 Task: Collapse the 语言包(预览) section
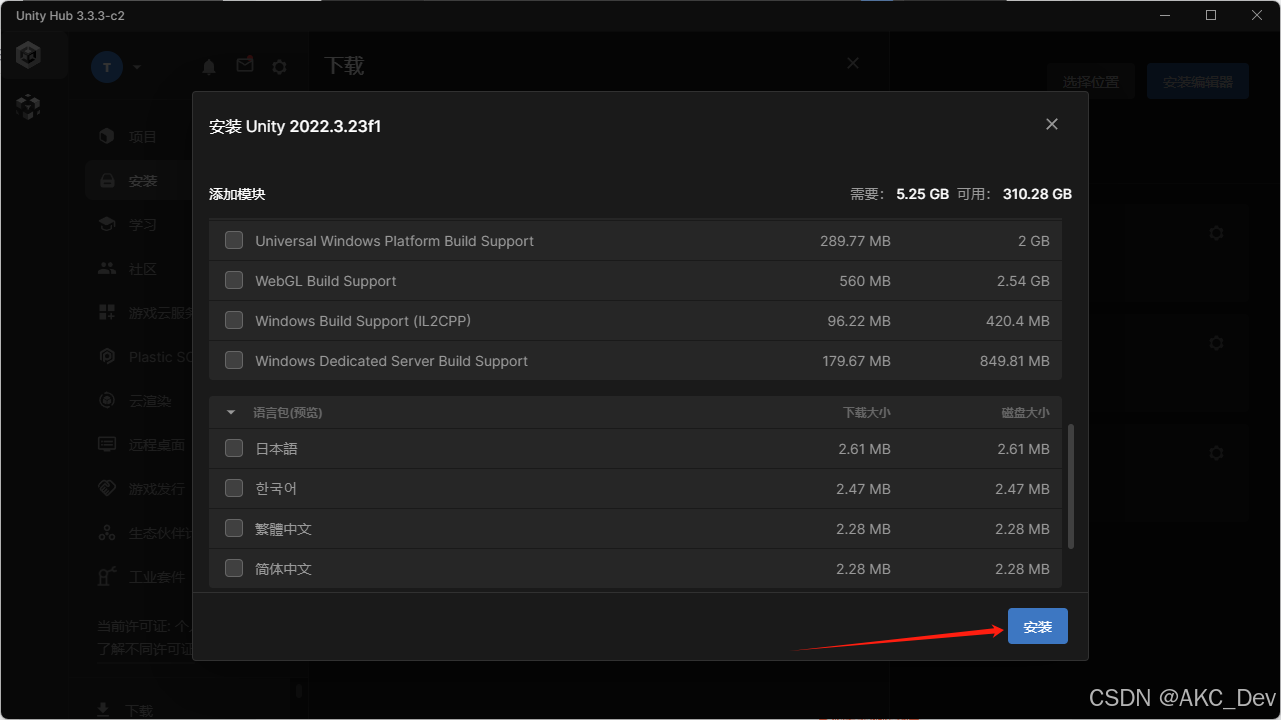231,412
